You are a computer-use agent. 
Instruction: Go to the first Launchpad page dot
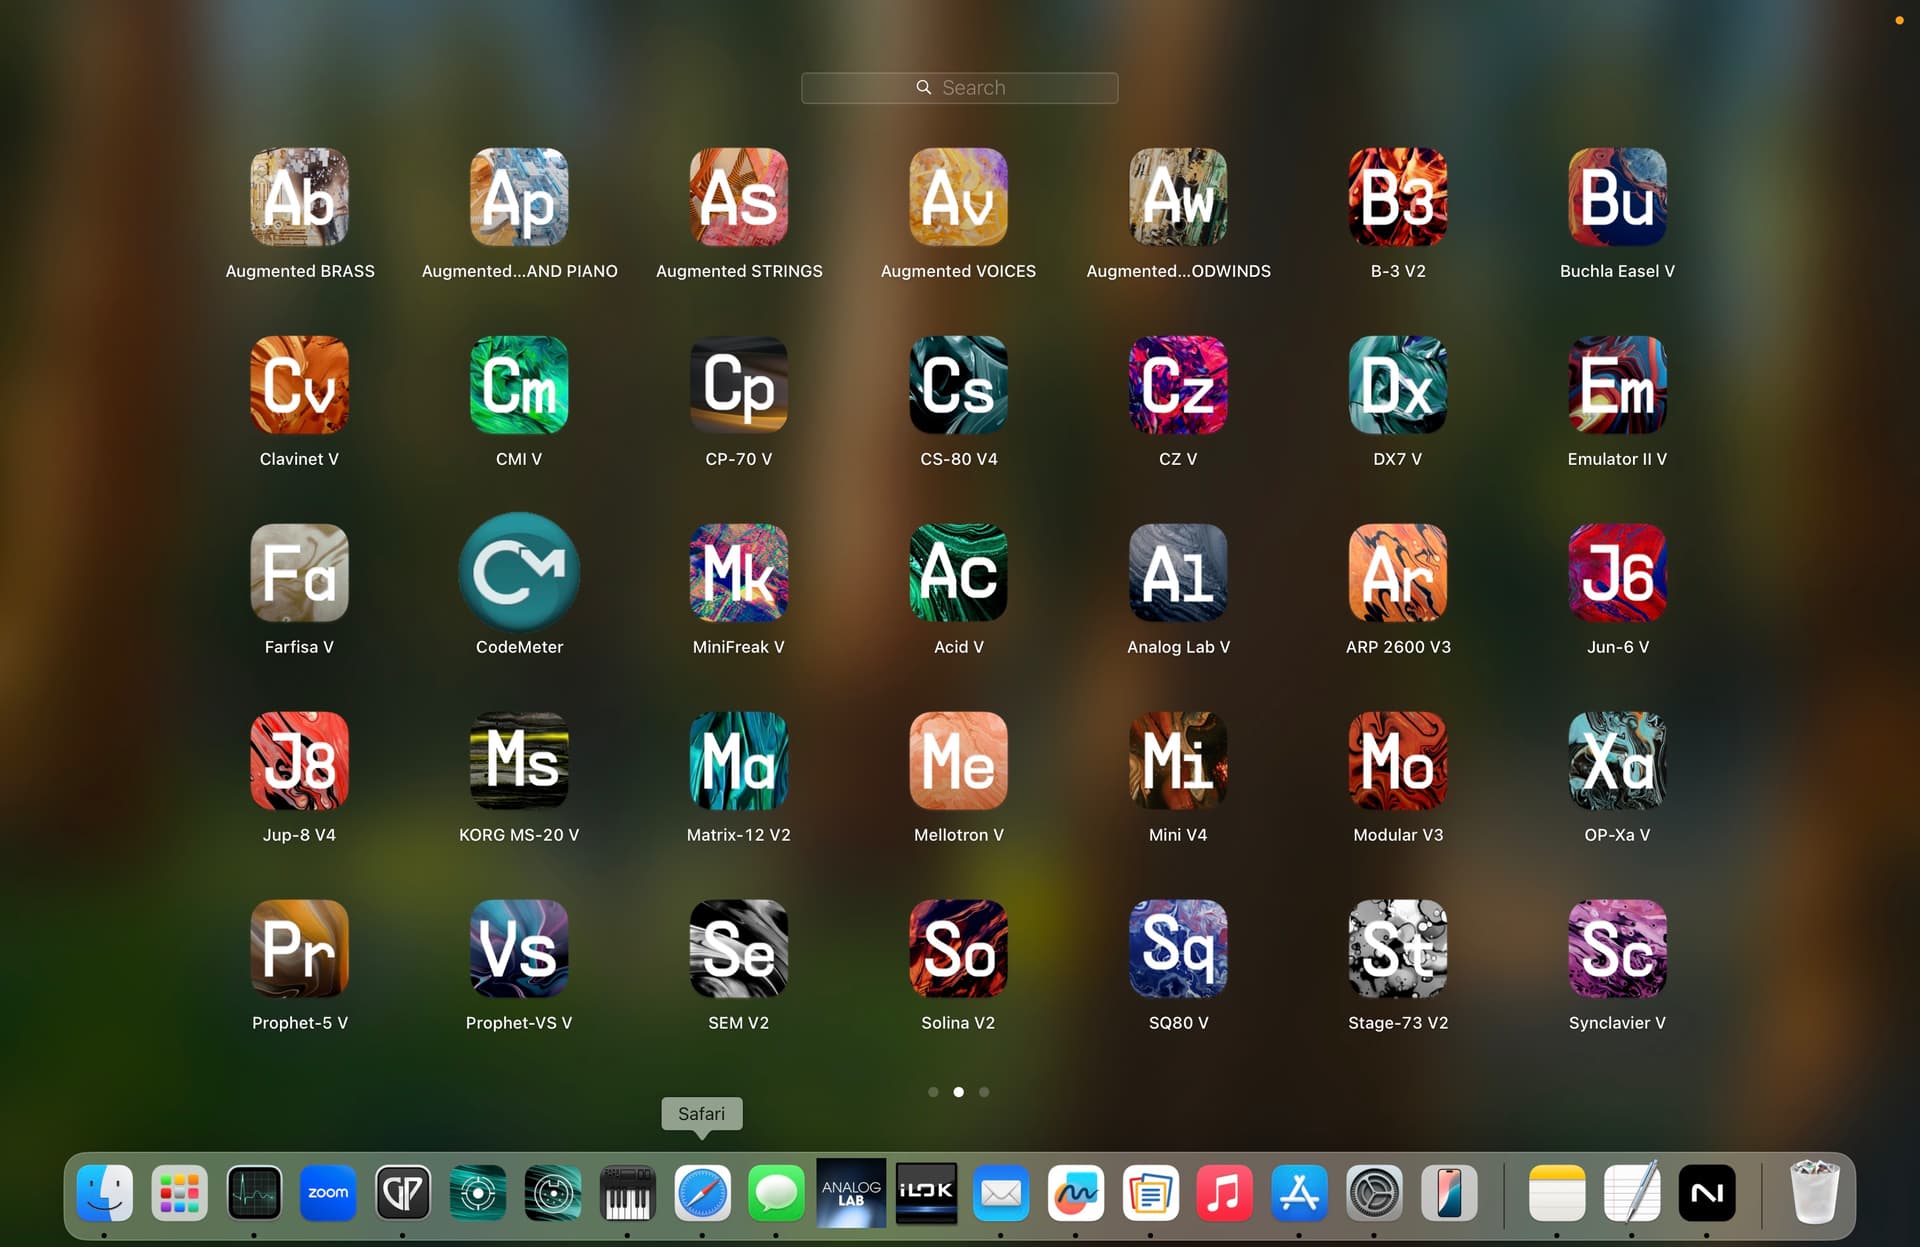pyautogui.click(x=933, y=1092)
